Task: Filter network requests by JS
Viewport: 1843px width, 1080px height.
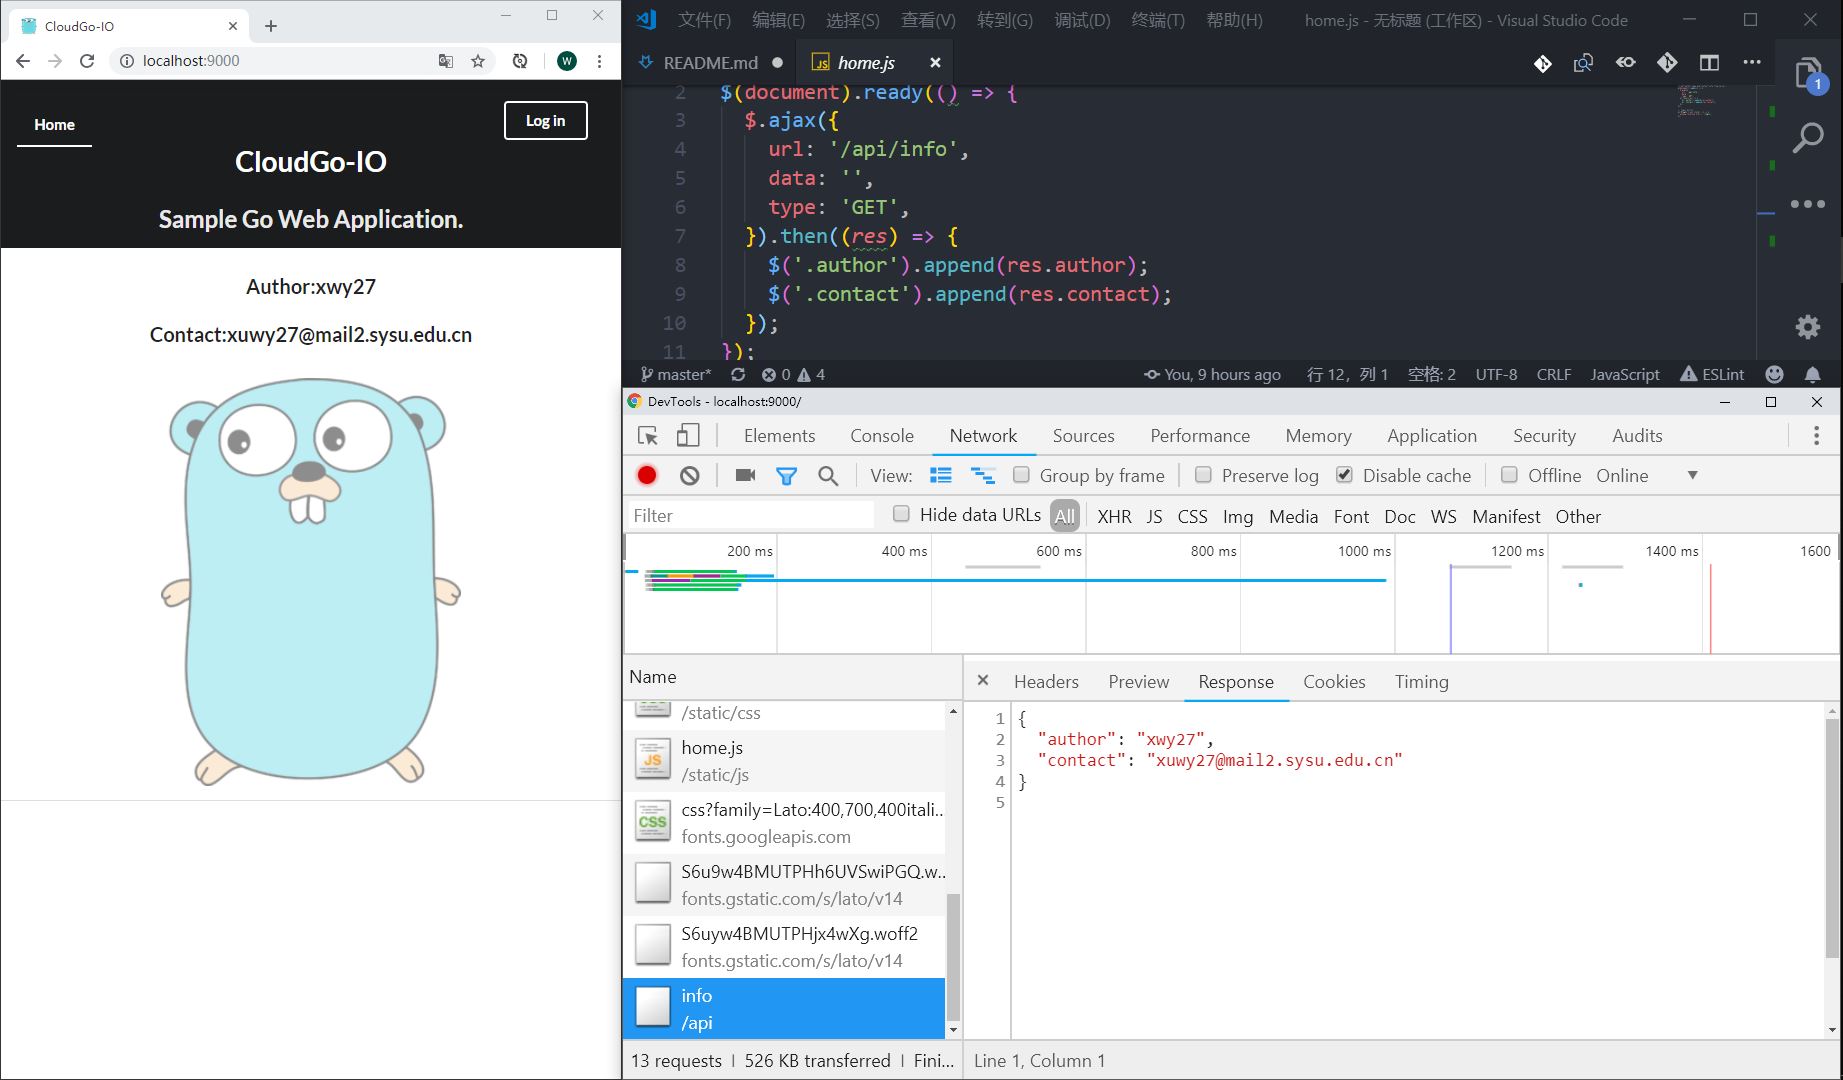Action: (x=1154, y=516)
